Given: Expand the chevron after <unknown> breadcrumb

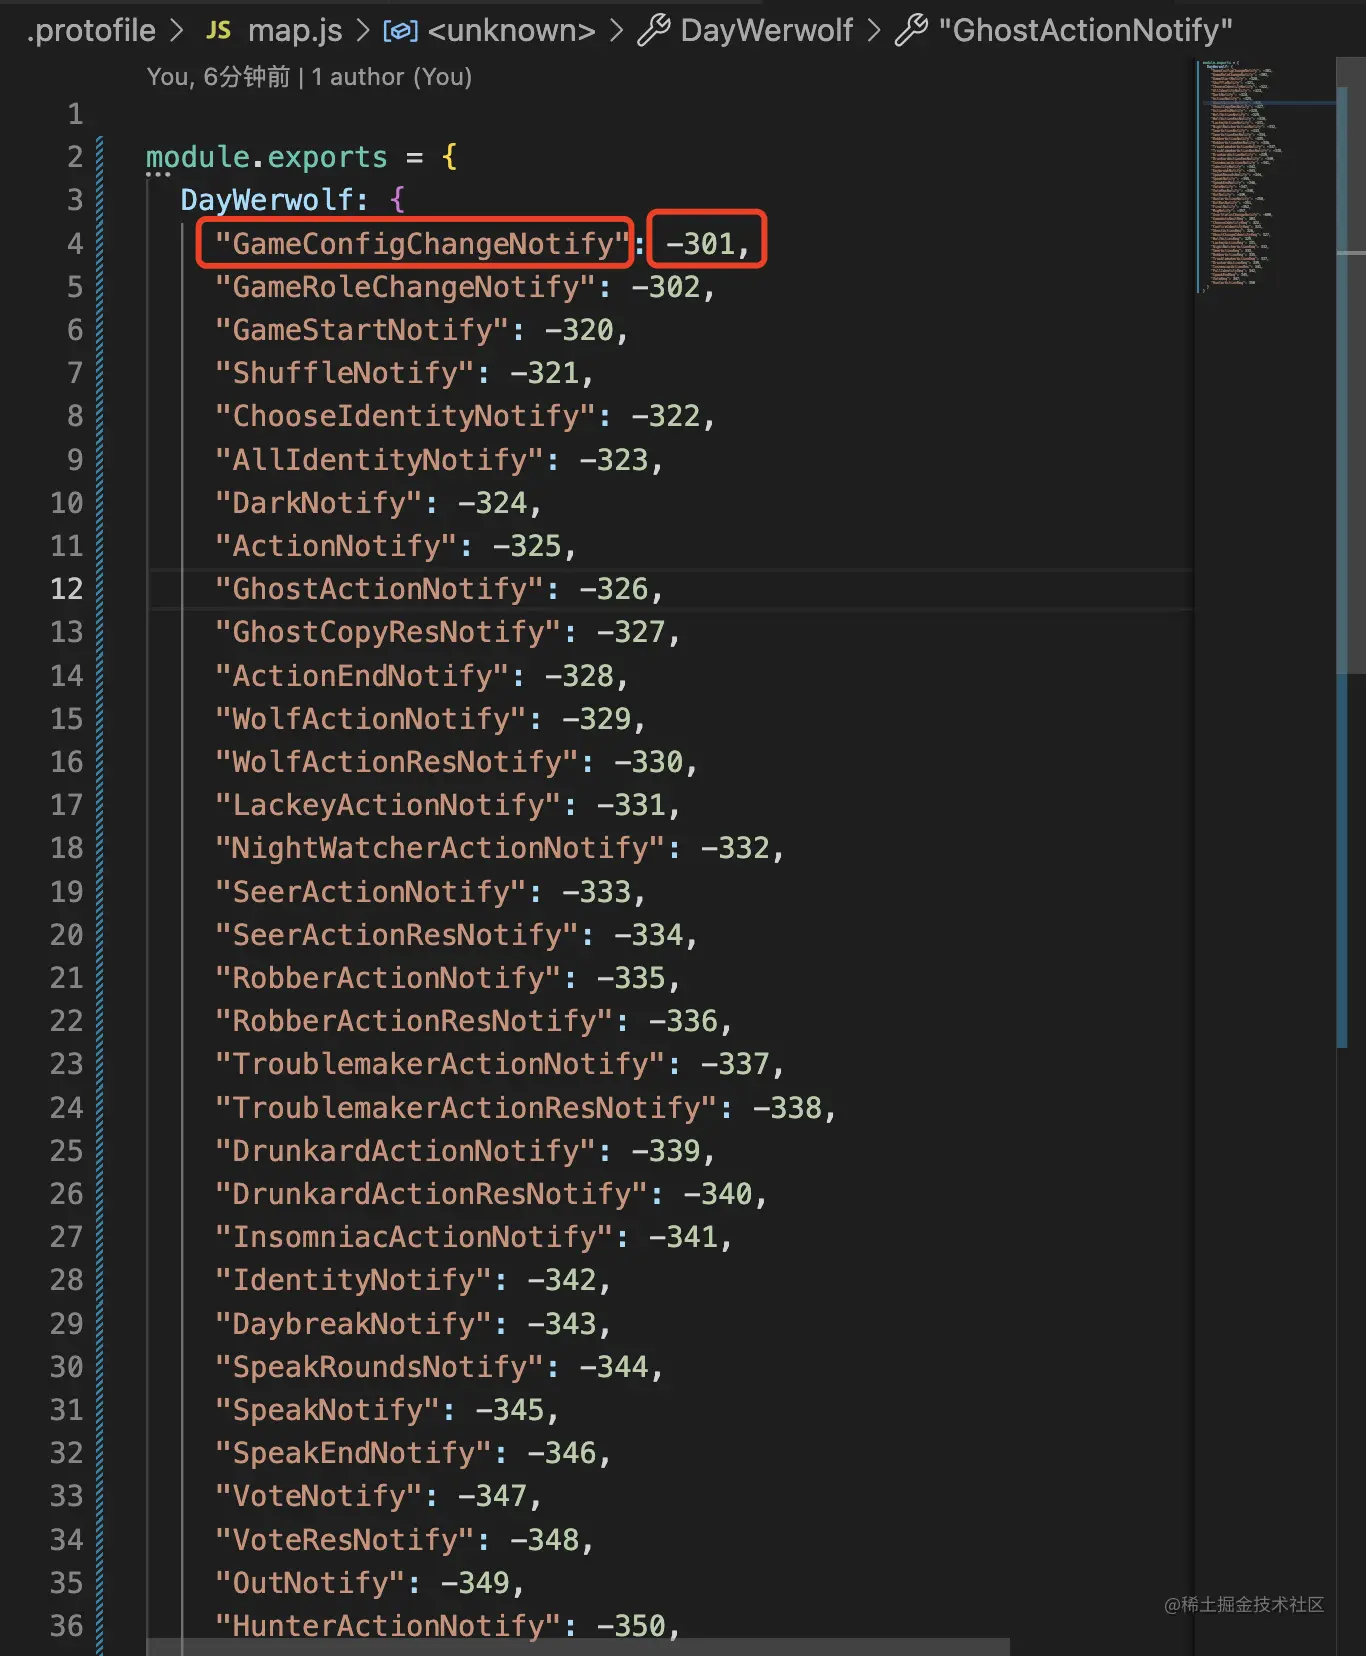Looking at the screenshot, I should [x=616, y=31].
